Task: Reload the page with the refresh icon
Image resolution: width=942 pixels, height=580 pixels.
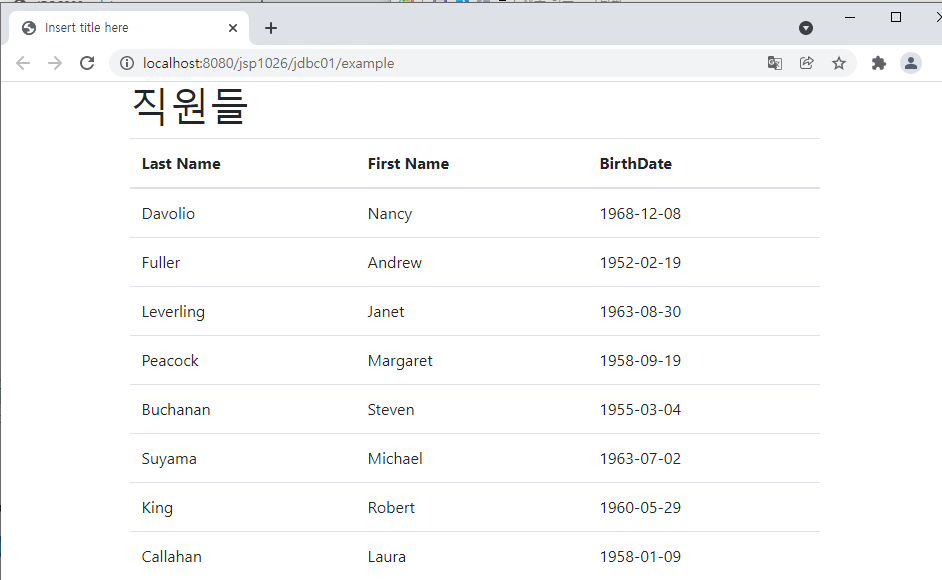Action: (x=87, y=63)
